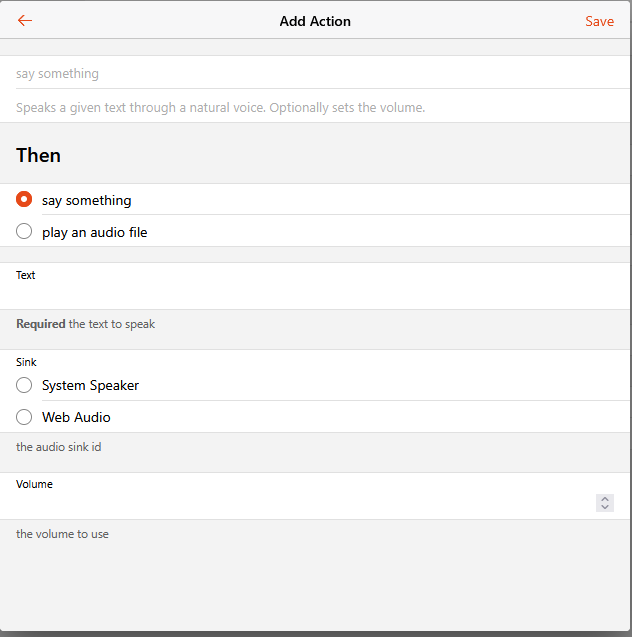
Task: Click the 'Volume' field label
Action: pos(35,484)
